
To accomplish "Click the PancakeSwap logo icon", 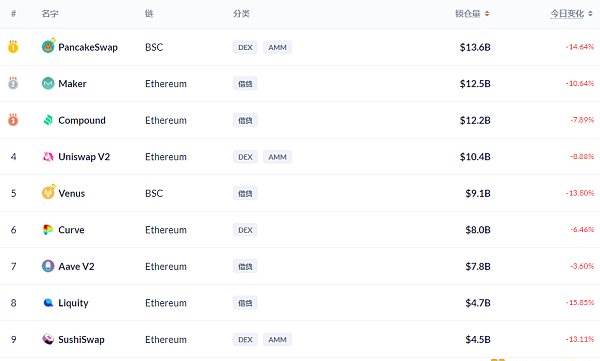I will point(48,46).
